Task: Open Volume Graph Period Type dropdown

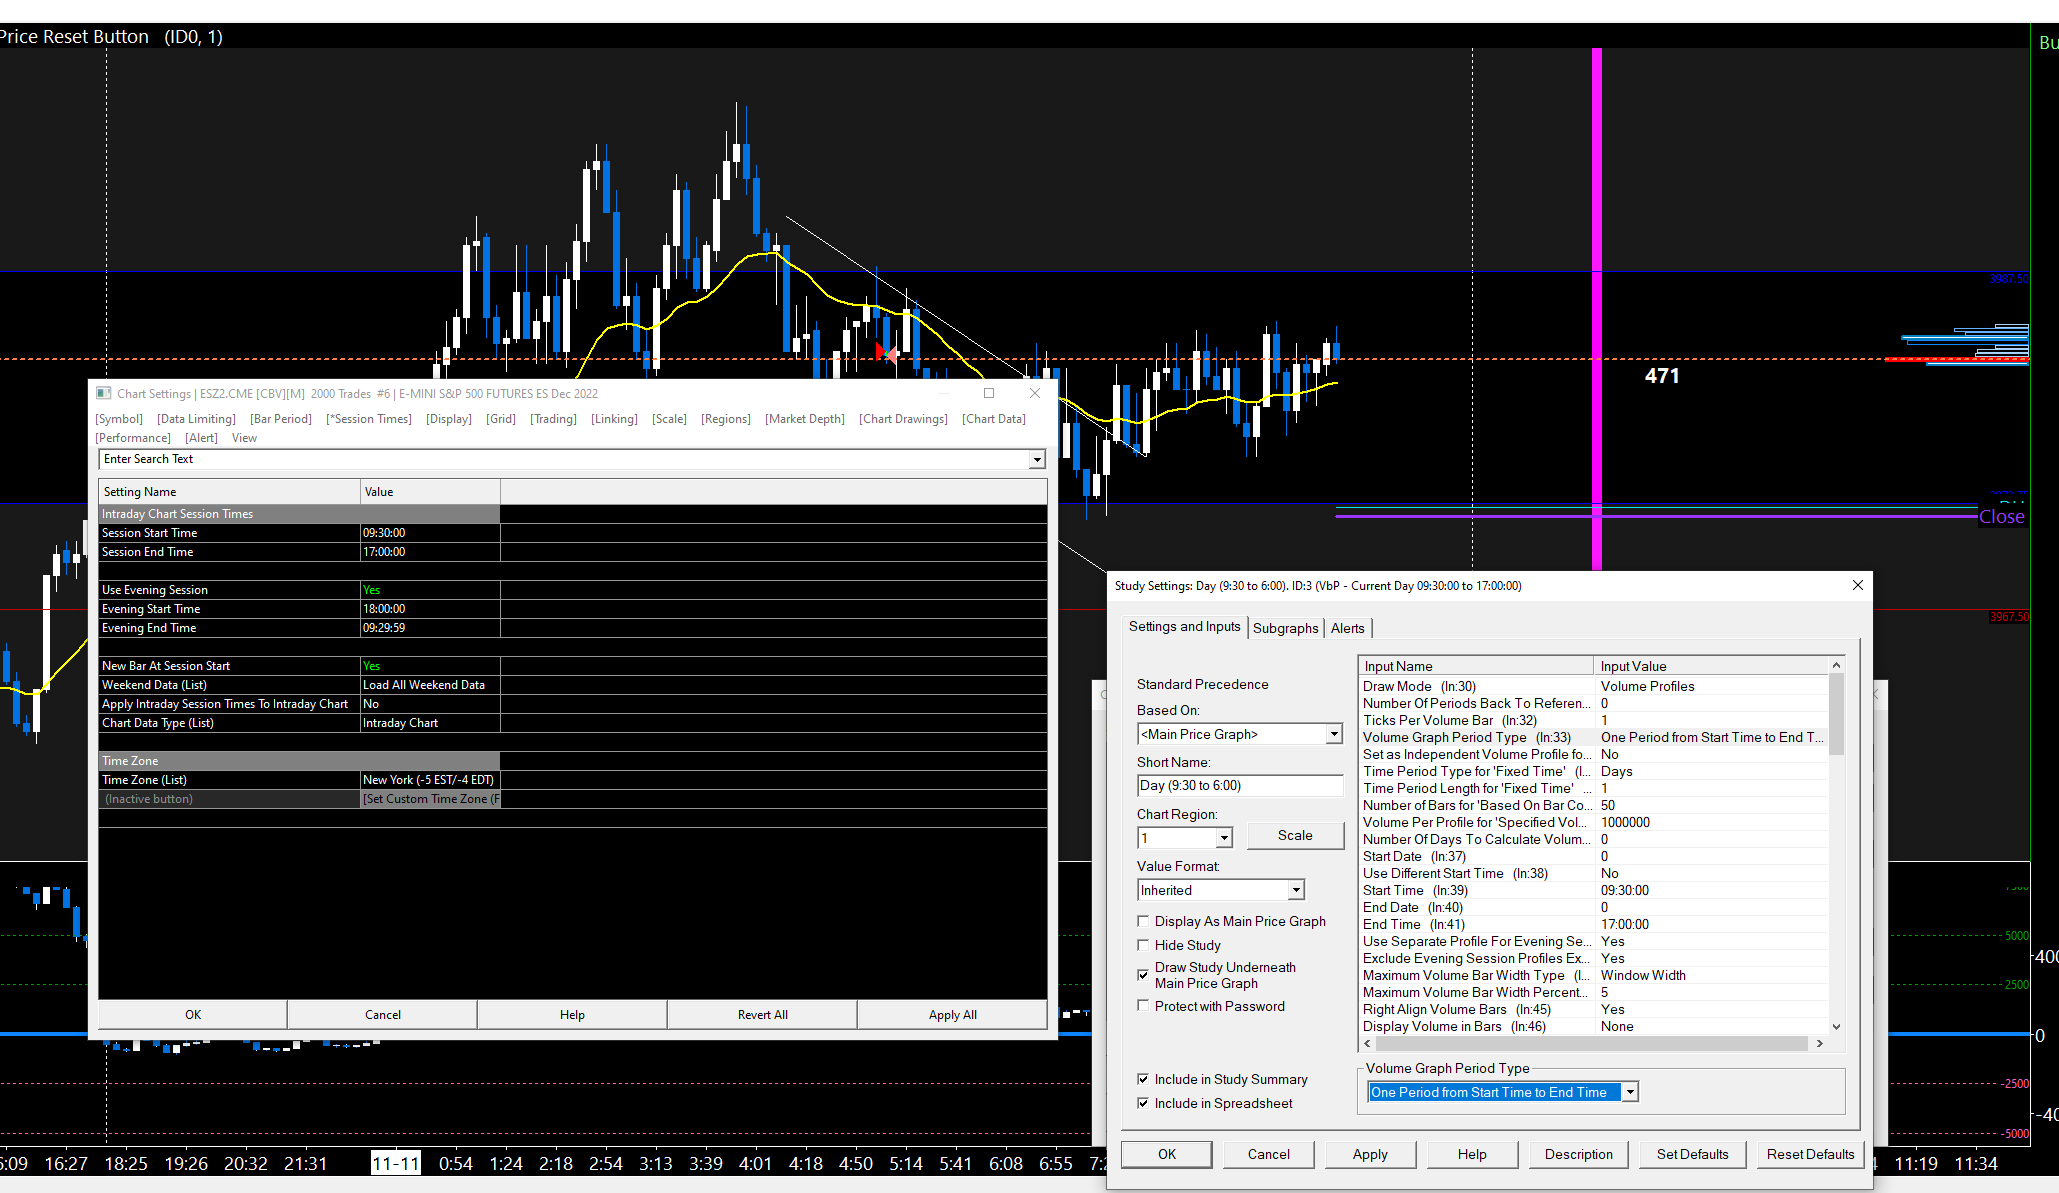Action: pos(1630,1092)
